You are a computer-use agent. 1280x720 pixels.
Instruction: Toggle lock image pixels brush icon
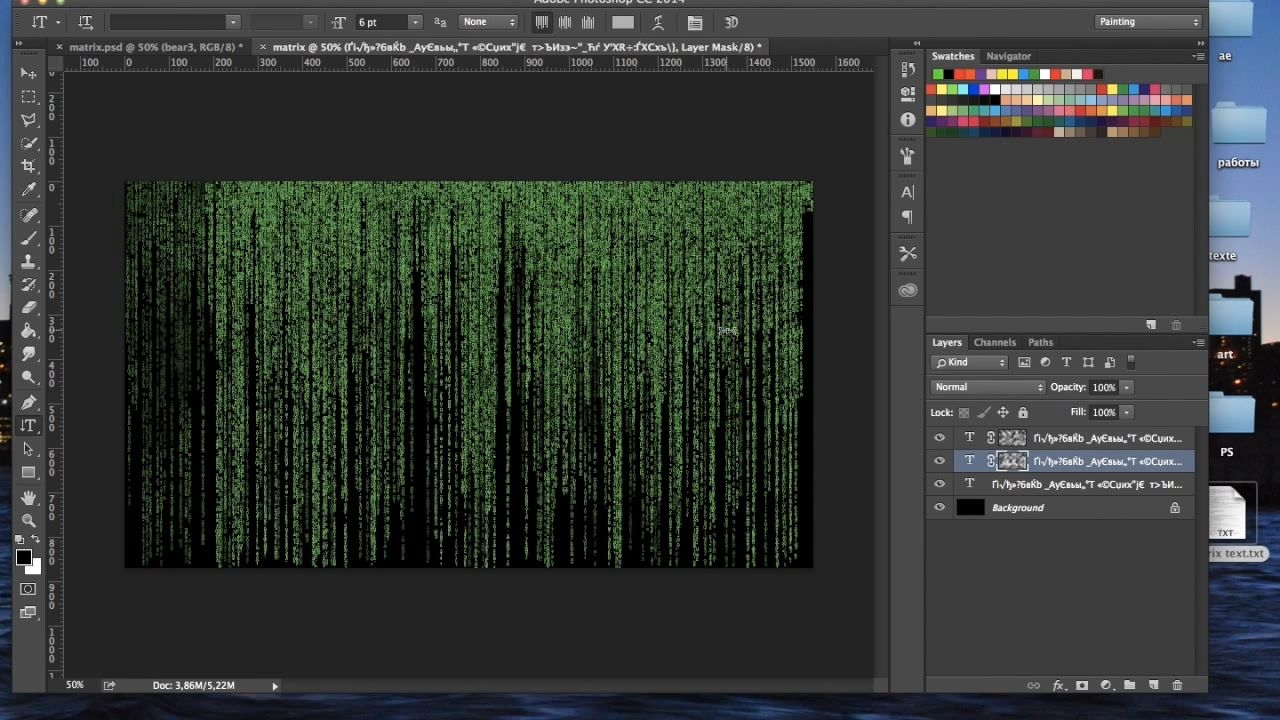click(984, 413)
